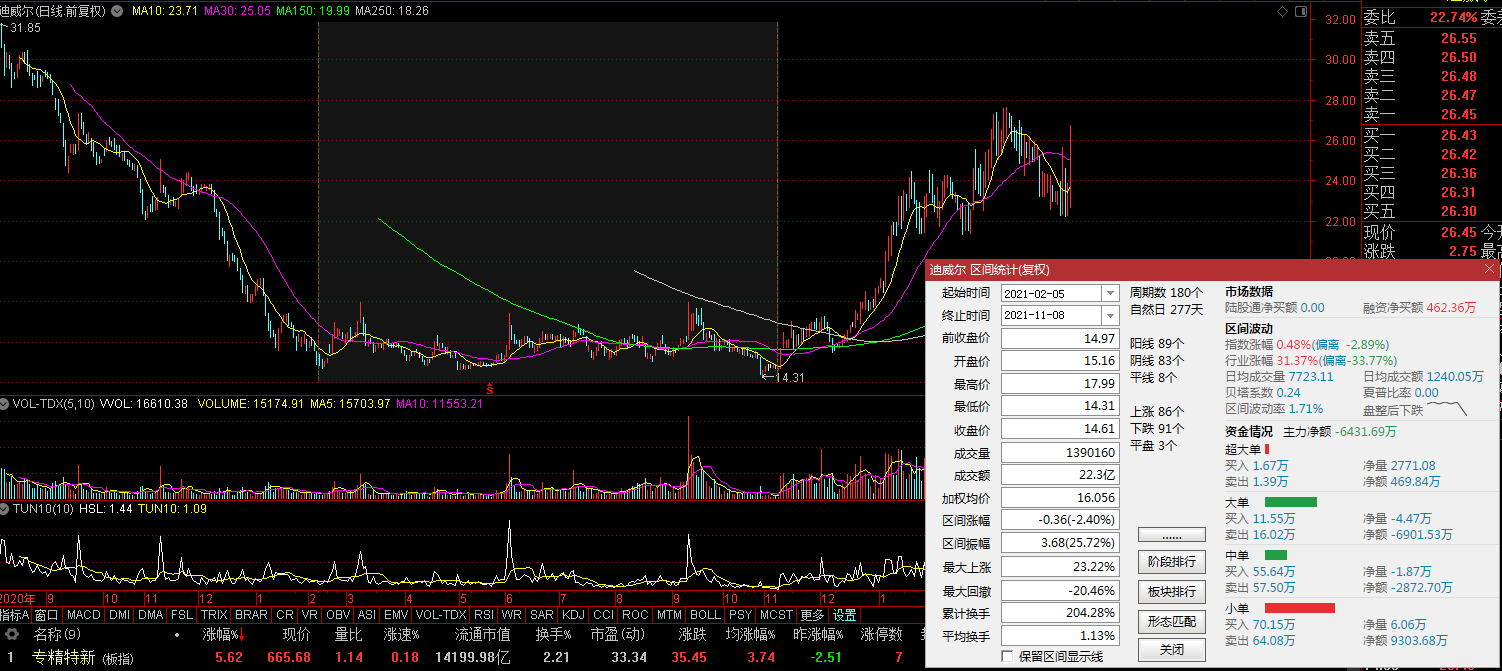Open the 更多 indicators tab
The width and height of the screenshot is (1502, 671).
[x=812, y=615]
